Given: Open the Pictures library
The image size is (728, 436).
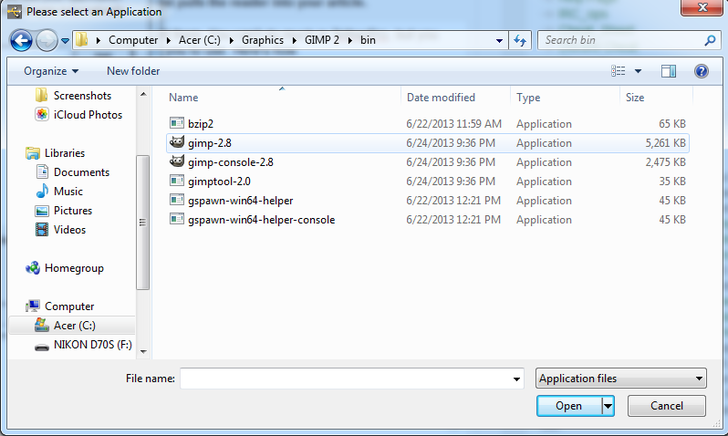Looking at the screenshot, I should pos(64,210).
